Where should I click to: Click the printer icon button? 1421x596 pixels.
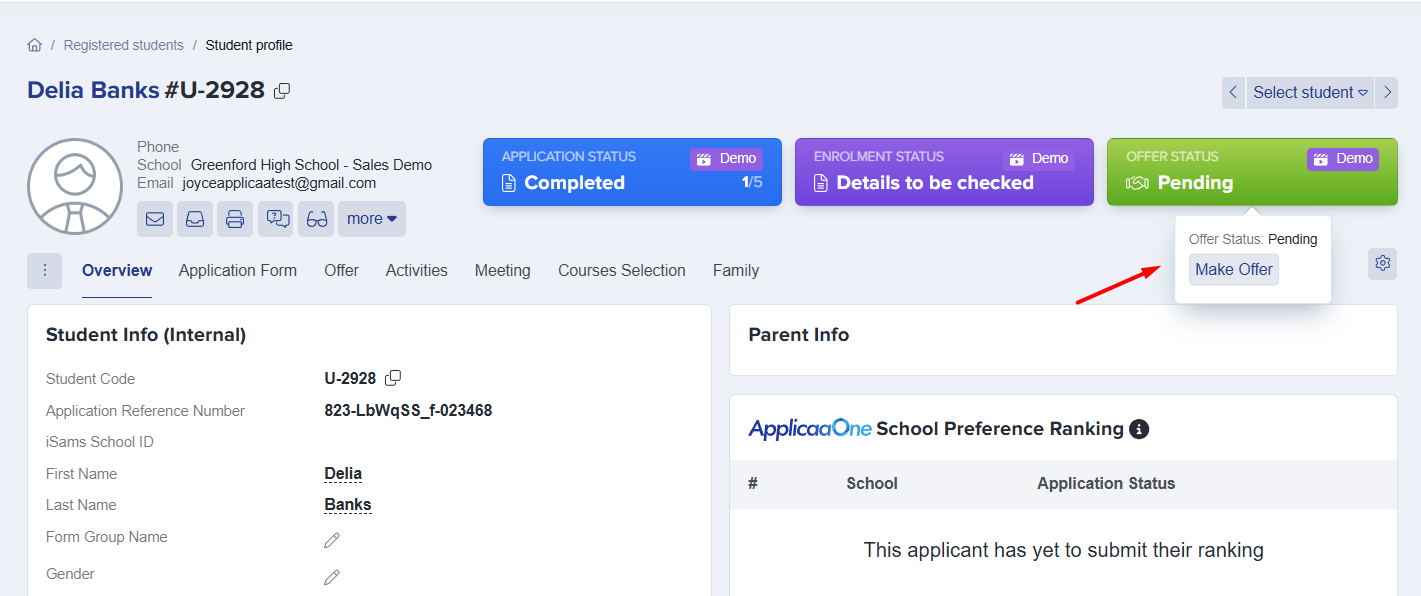pos(235,219)
